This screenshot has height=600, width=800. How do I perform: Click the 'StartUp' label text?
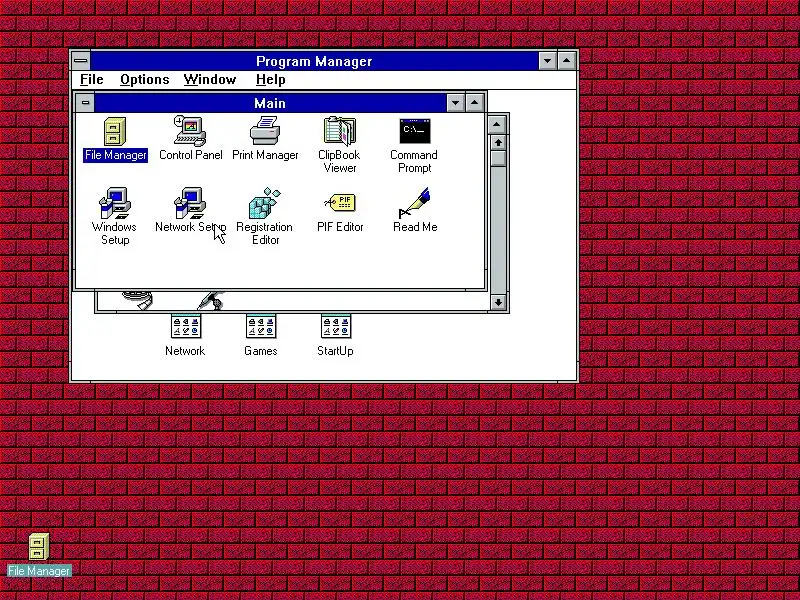[335, 351]
